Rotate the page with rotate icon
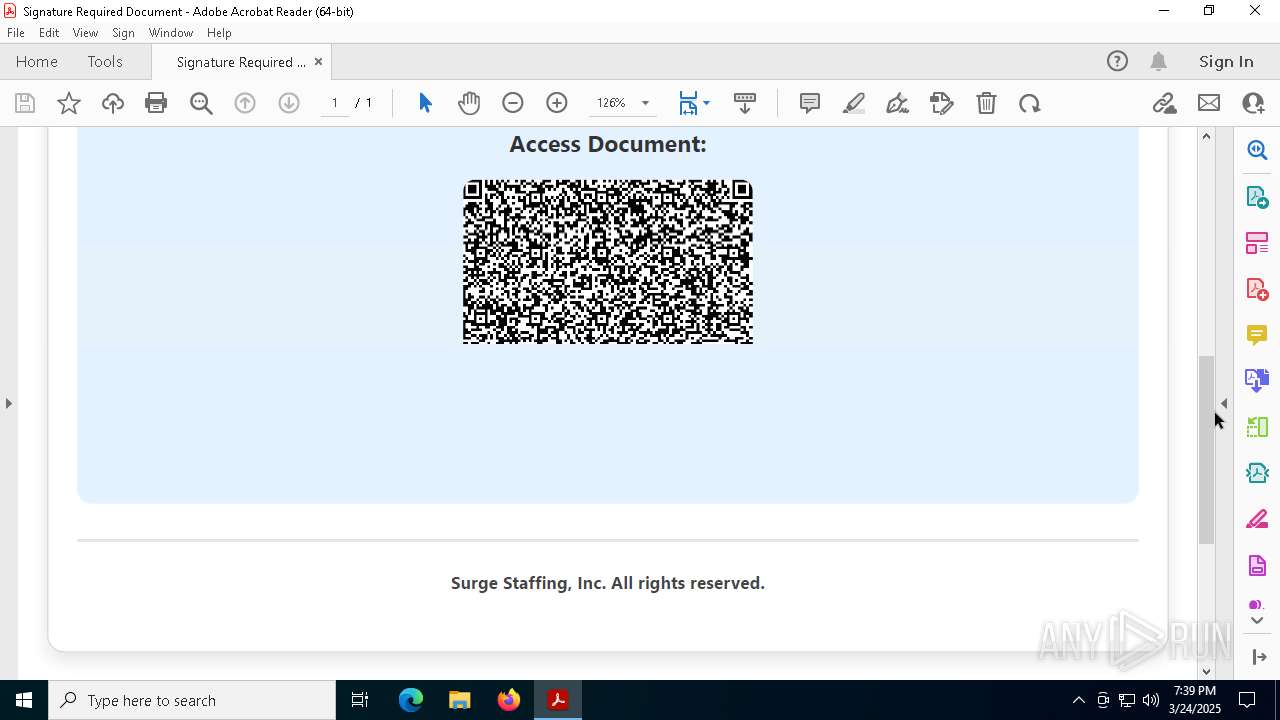 (1030, 103)
